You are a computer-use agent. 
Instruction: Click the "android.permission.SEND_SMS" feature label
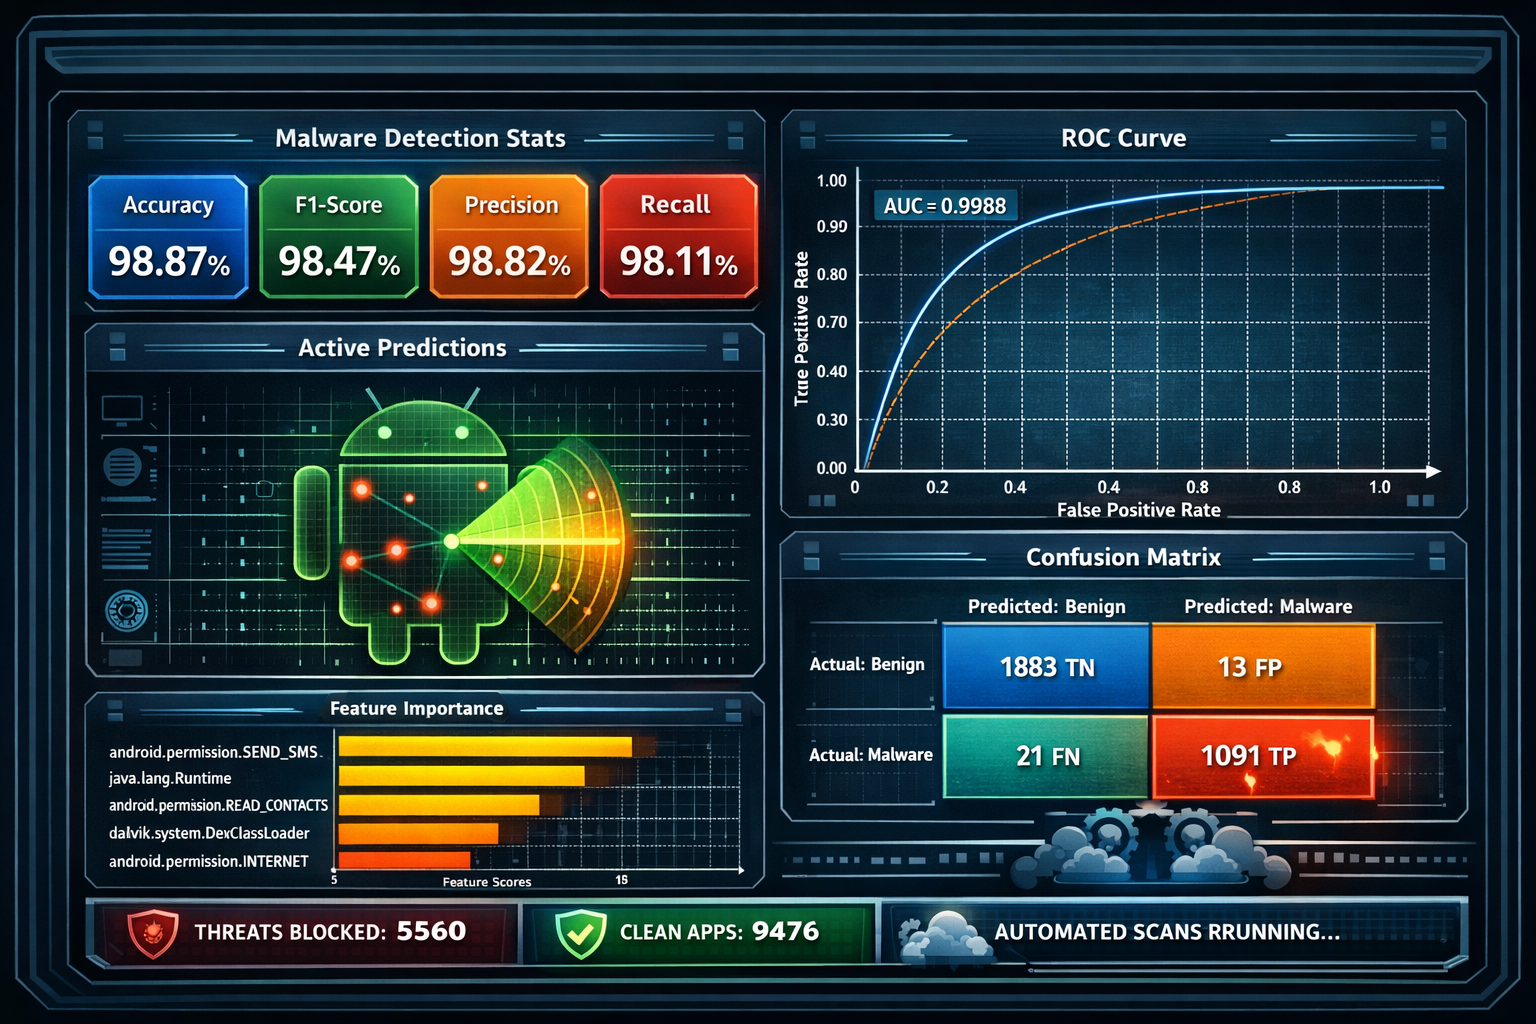click(x=213, y=752)
